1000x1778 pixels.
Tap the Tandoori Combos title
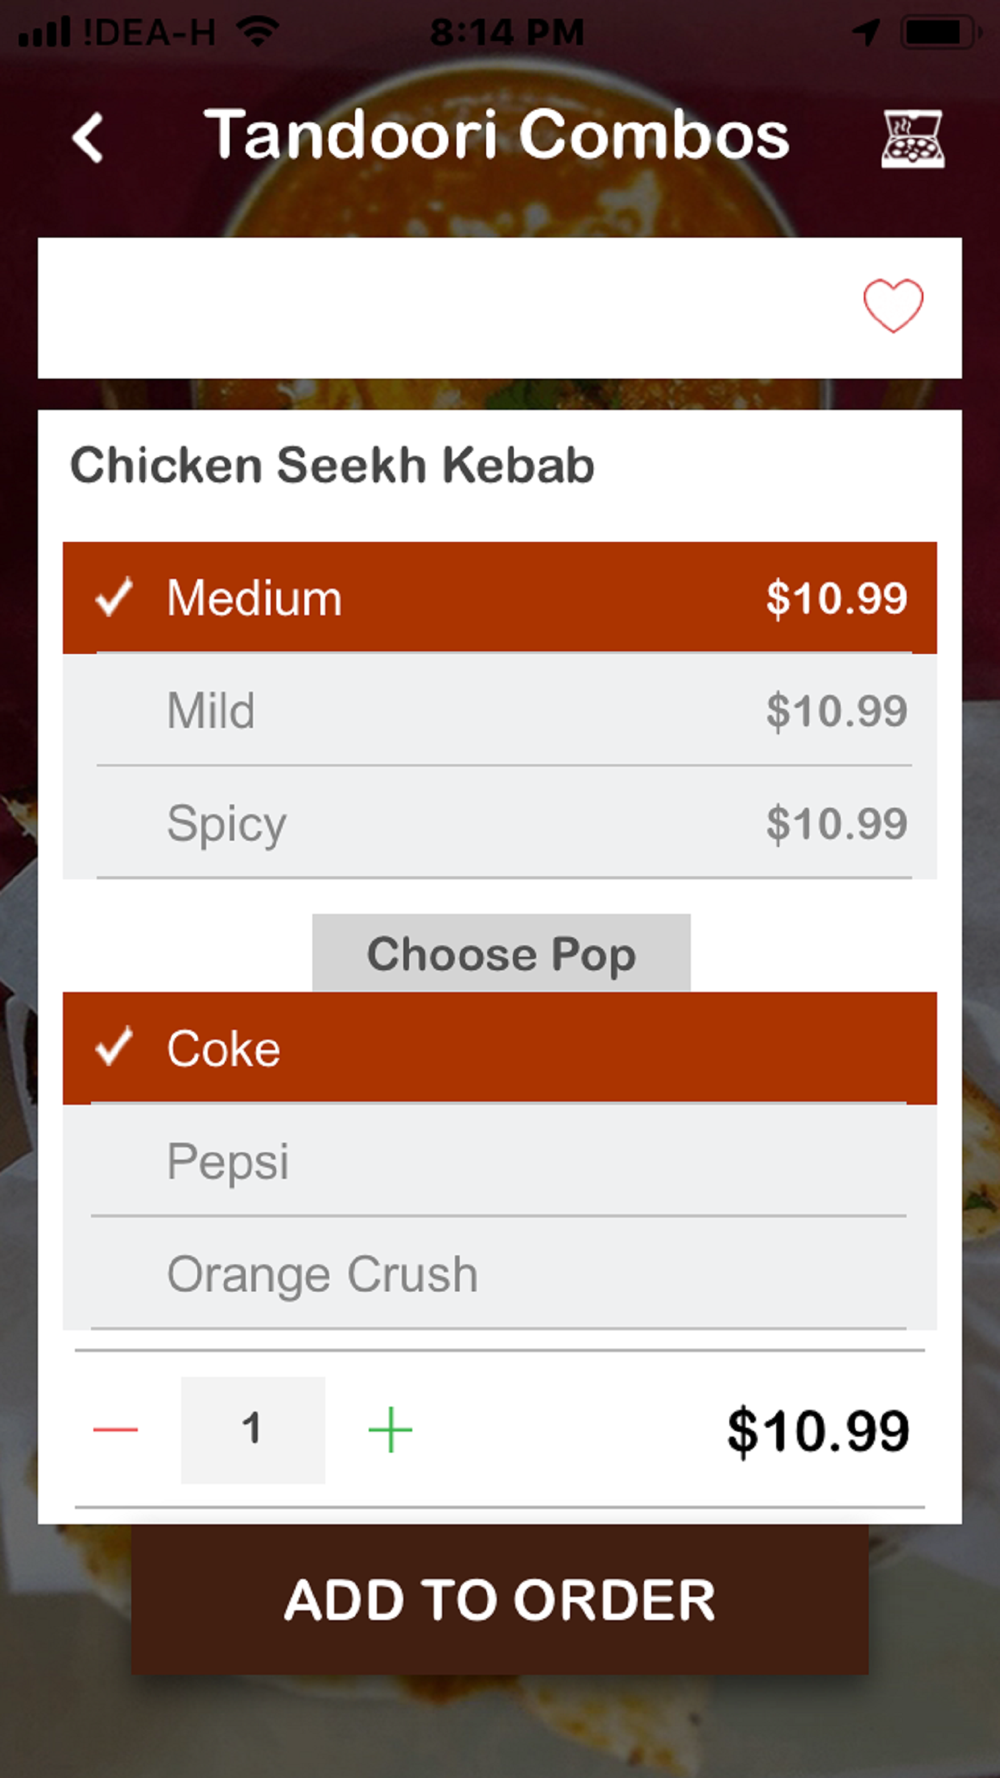[x=497, y=135]
